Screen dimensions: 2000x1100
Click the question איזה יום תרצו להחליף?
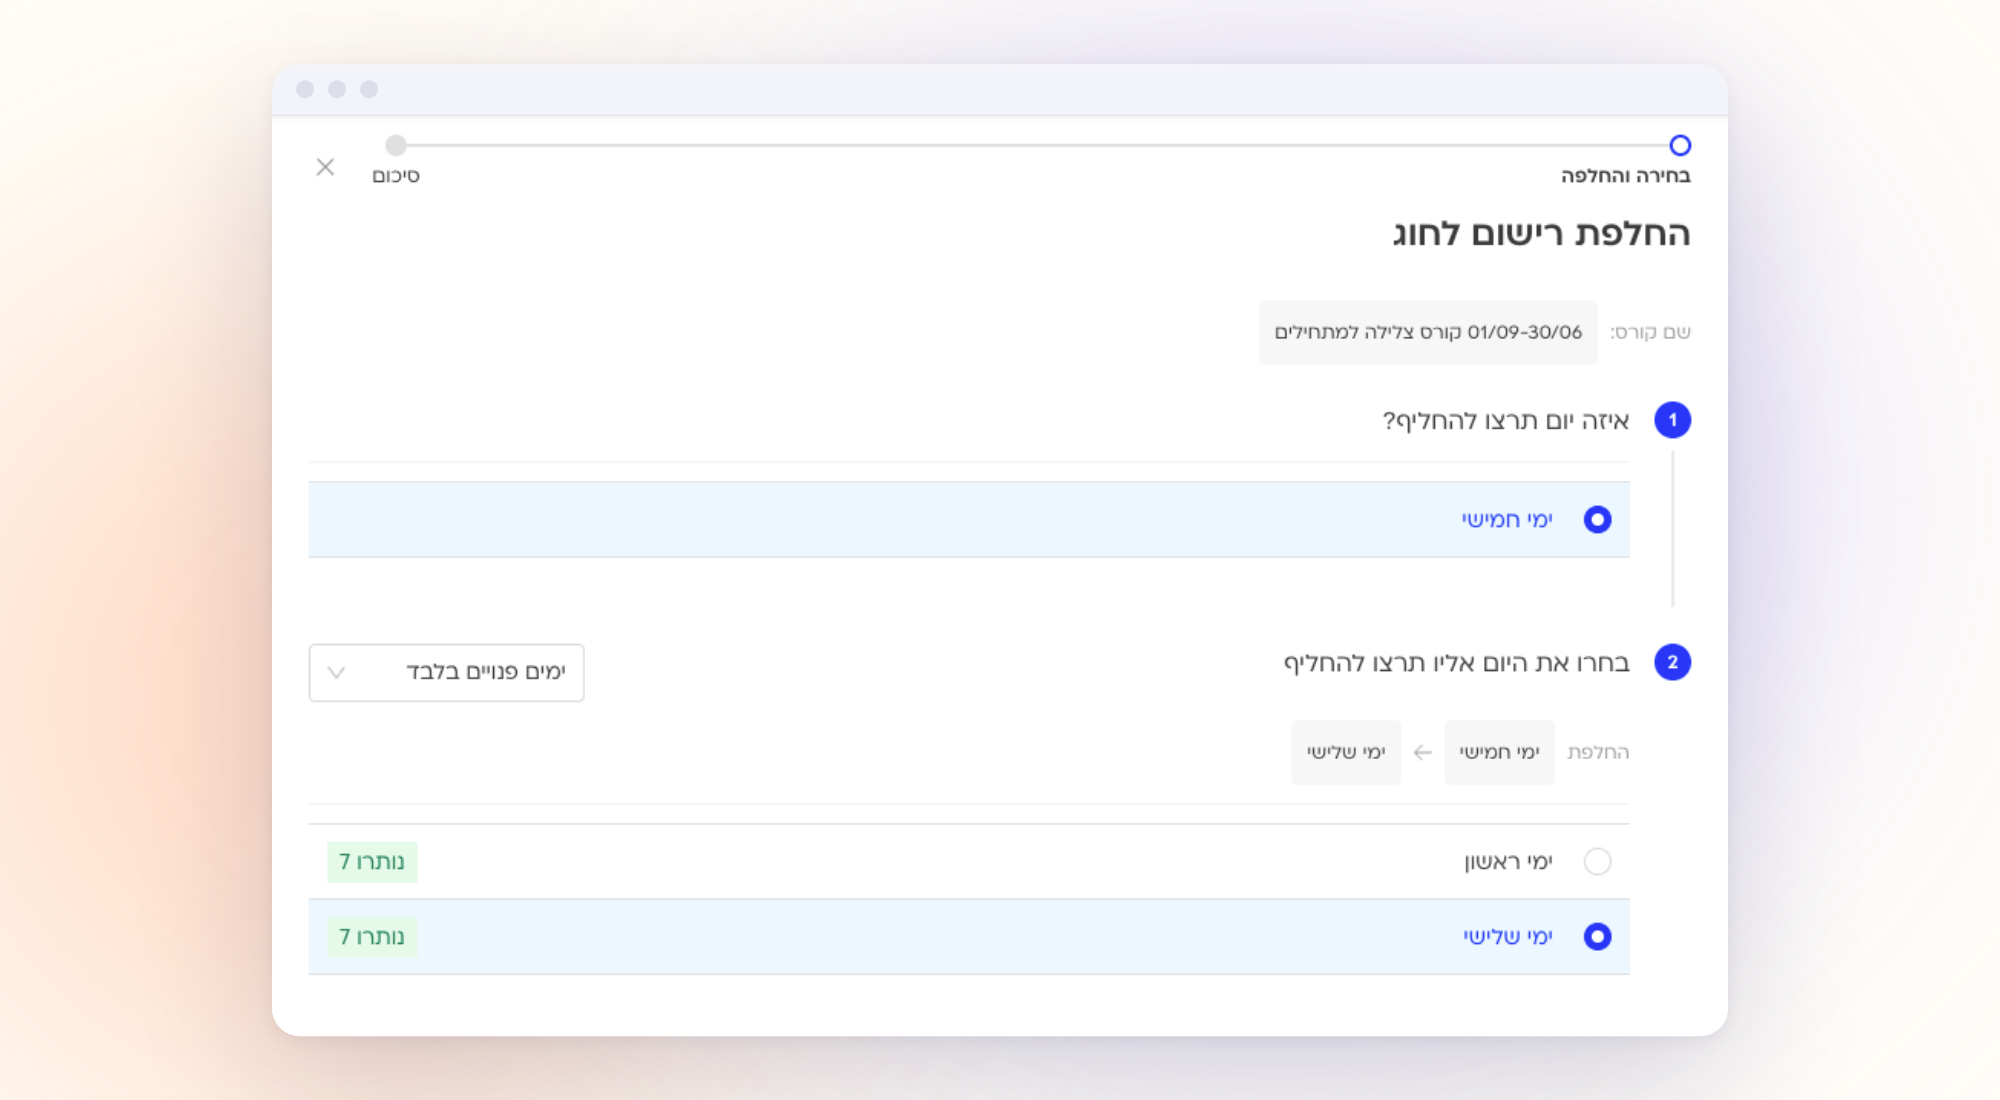[x=1506, y=421]
